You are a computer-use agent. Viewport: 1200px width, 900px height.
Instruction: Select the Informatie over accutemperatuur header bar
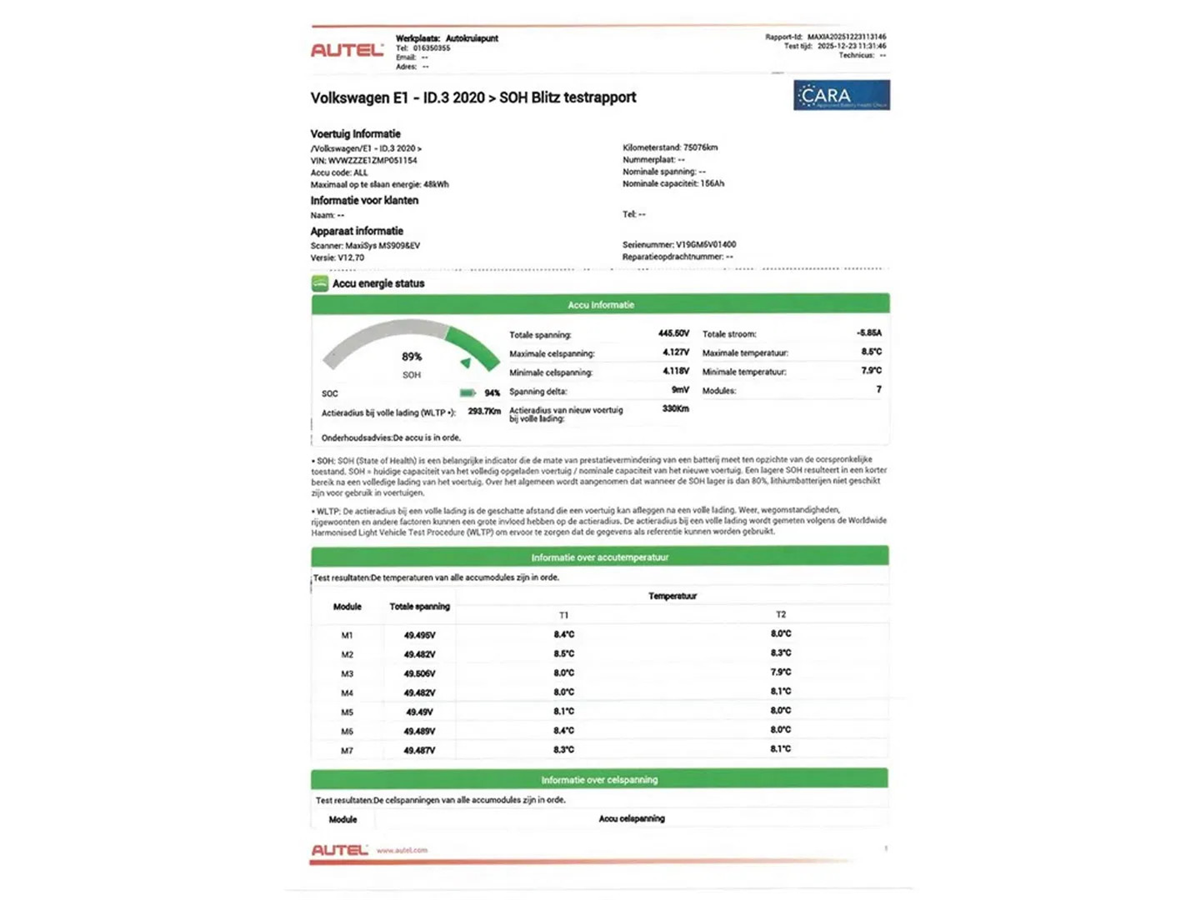[x=600, y=557]
